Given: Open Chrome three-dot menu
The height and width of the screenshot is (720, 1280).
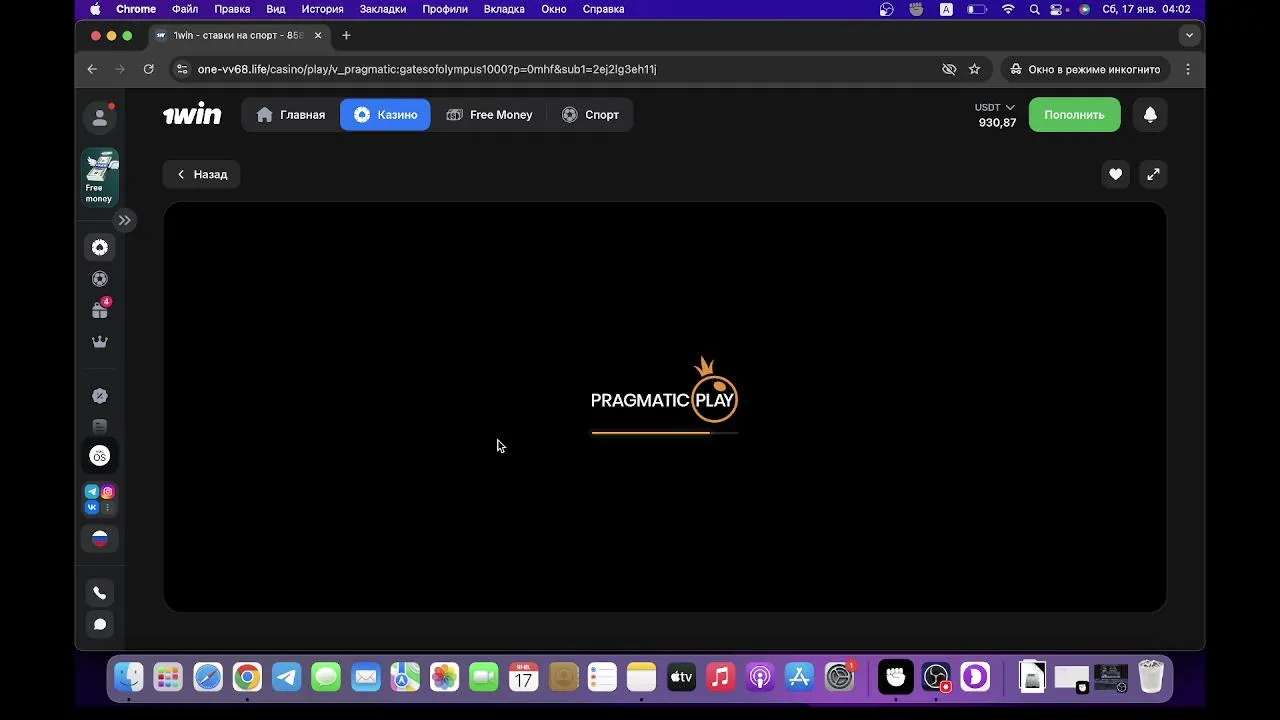Looking at the screenshot, I should pos(1188,69).
